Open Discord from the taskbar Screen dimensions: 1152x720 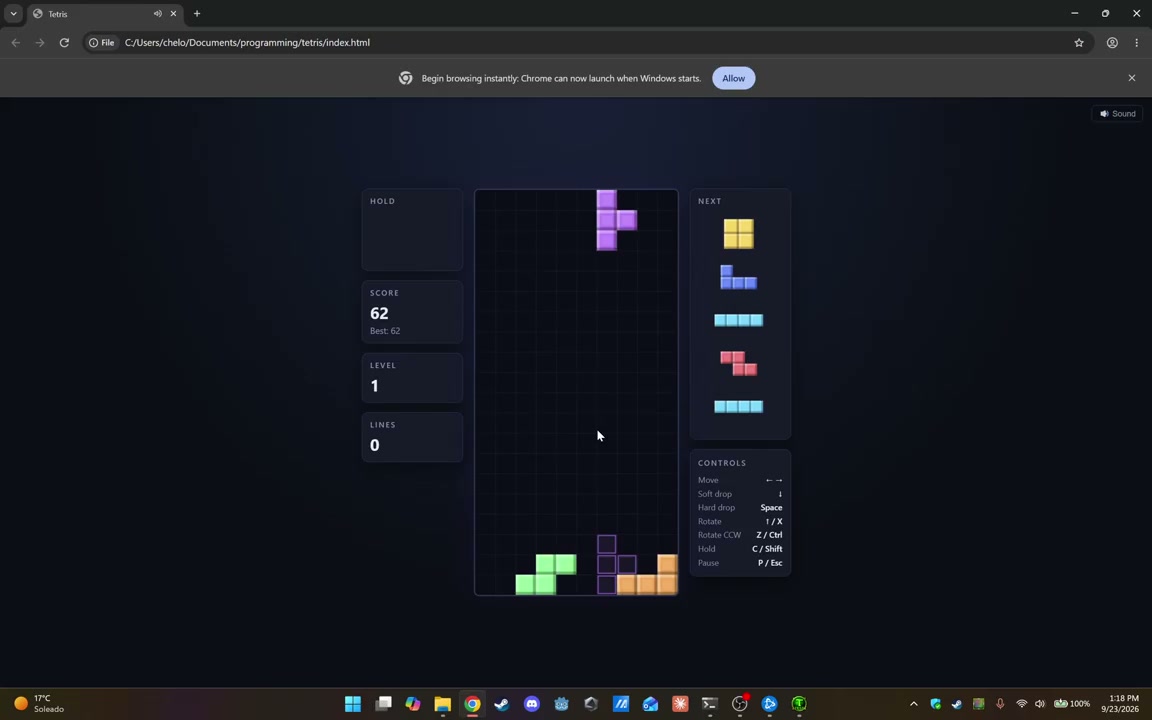click(532, 704)
